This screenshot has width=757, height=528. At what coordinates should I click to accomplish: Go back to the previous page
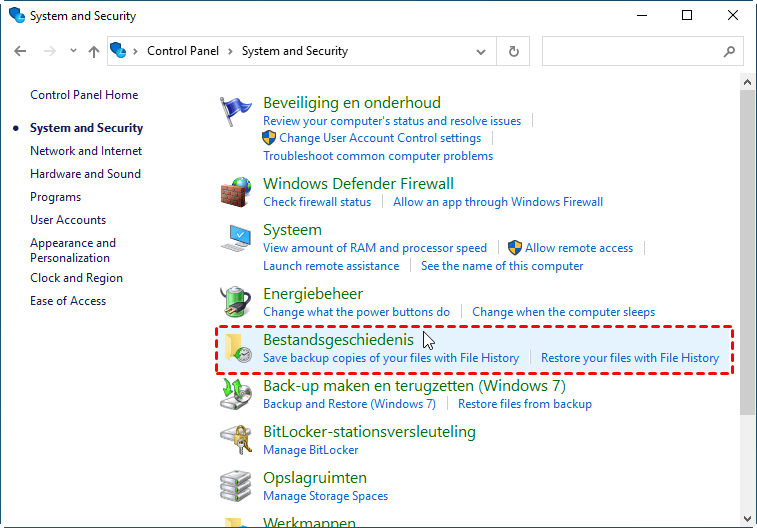(x=20, y=51)
